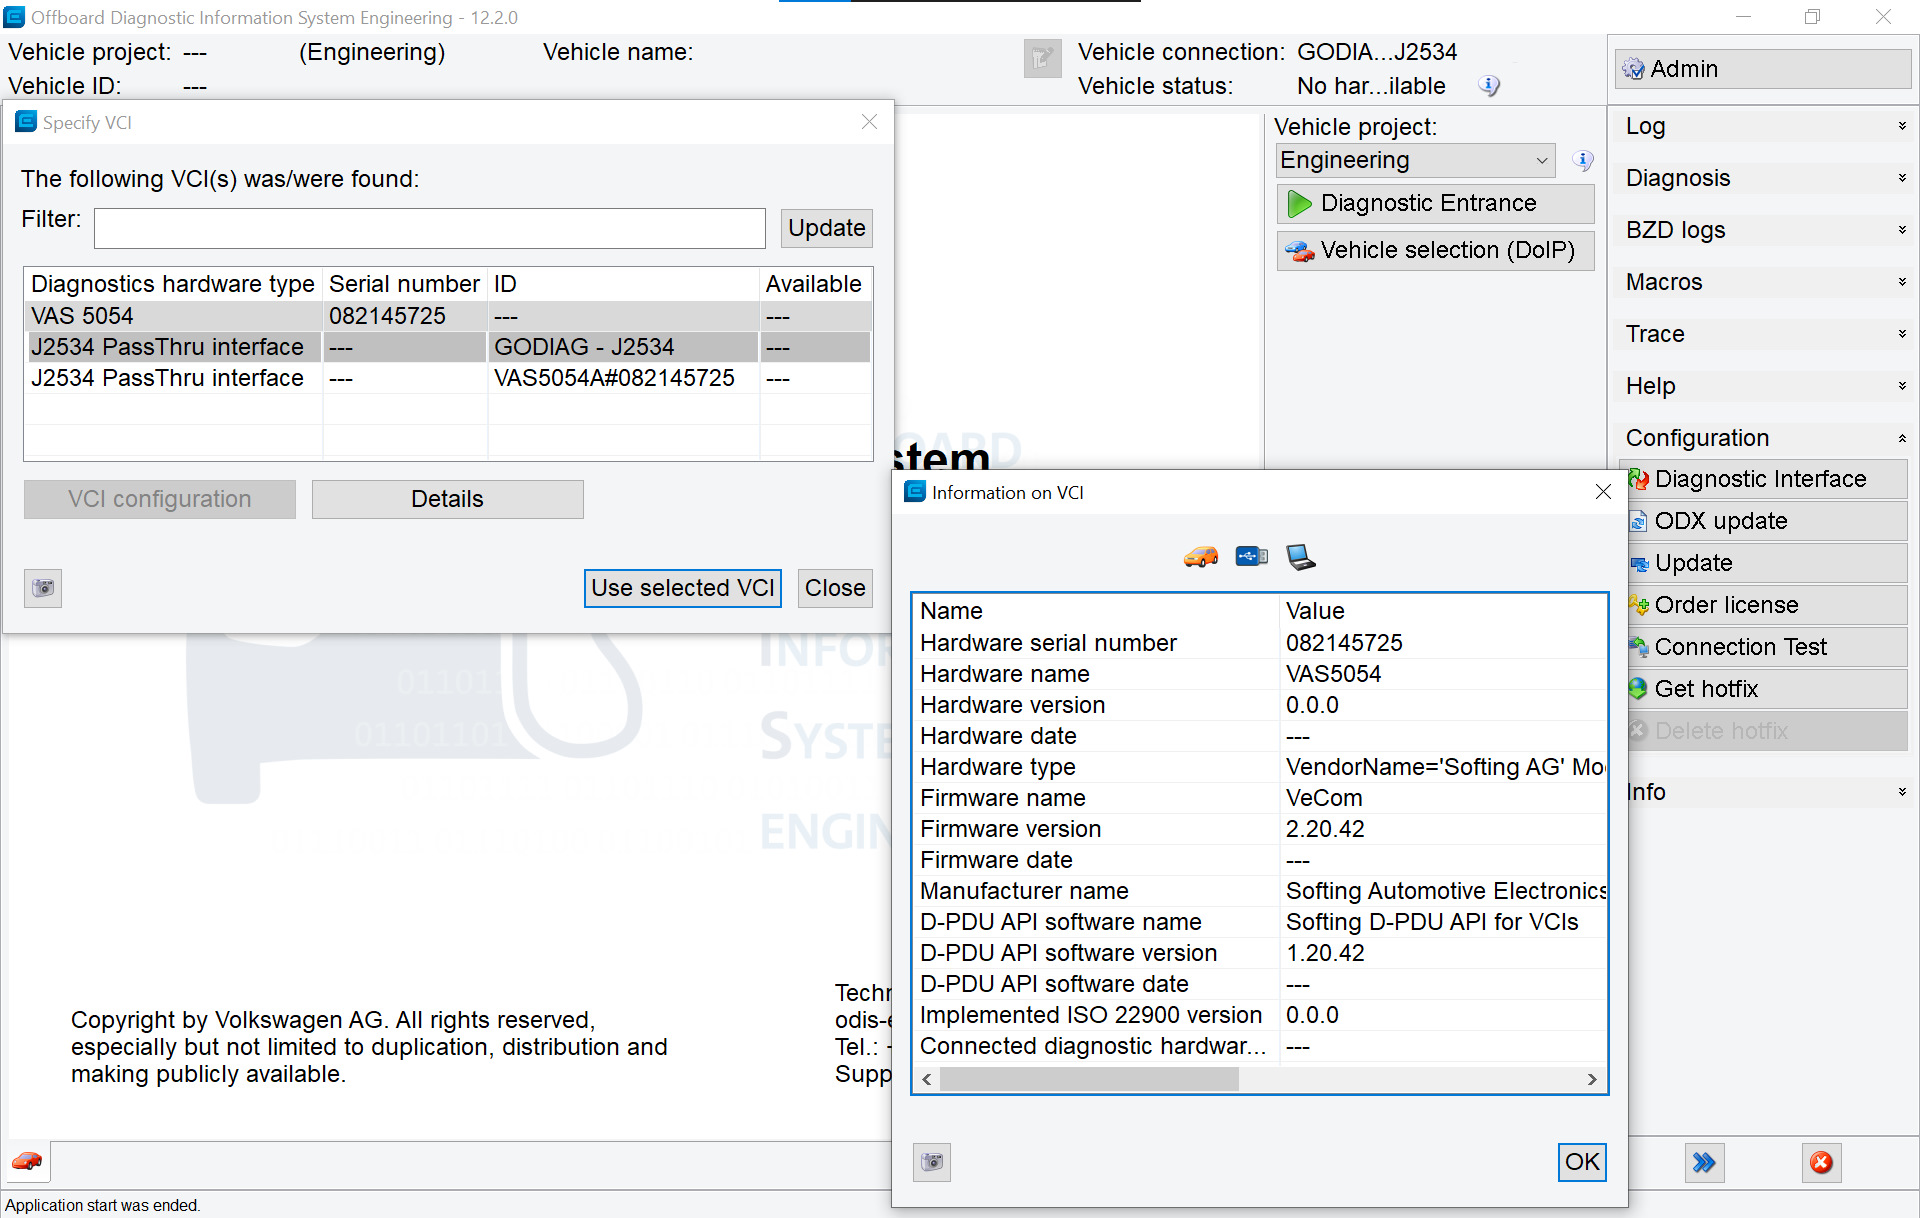Select the Hardware type row
The image size is (1920, 1218).
point(1260,767)
